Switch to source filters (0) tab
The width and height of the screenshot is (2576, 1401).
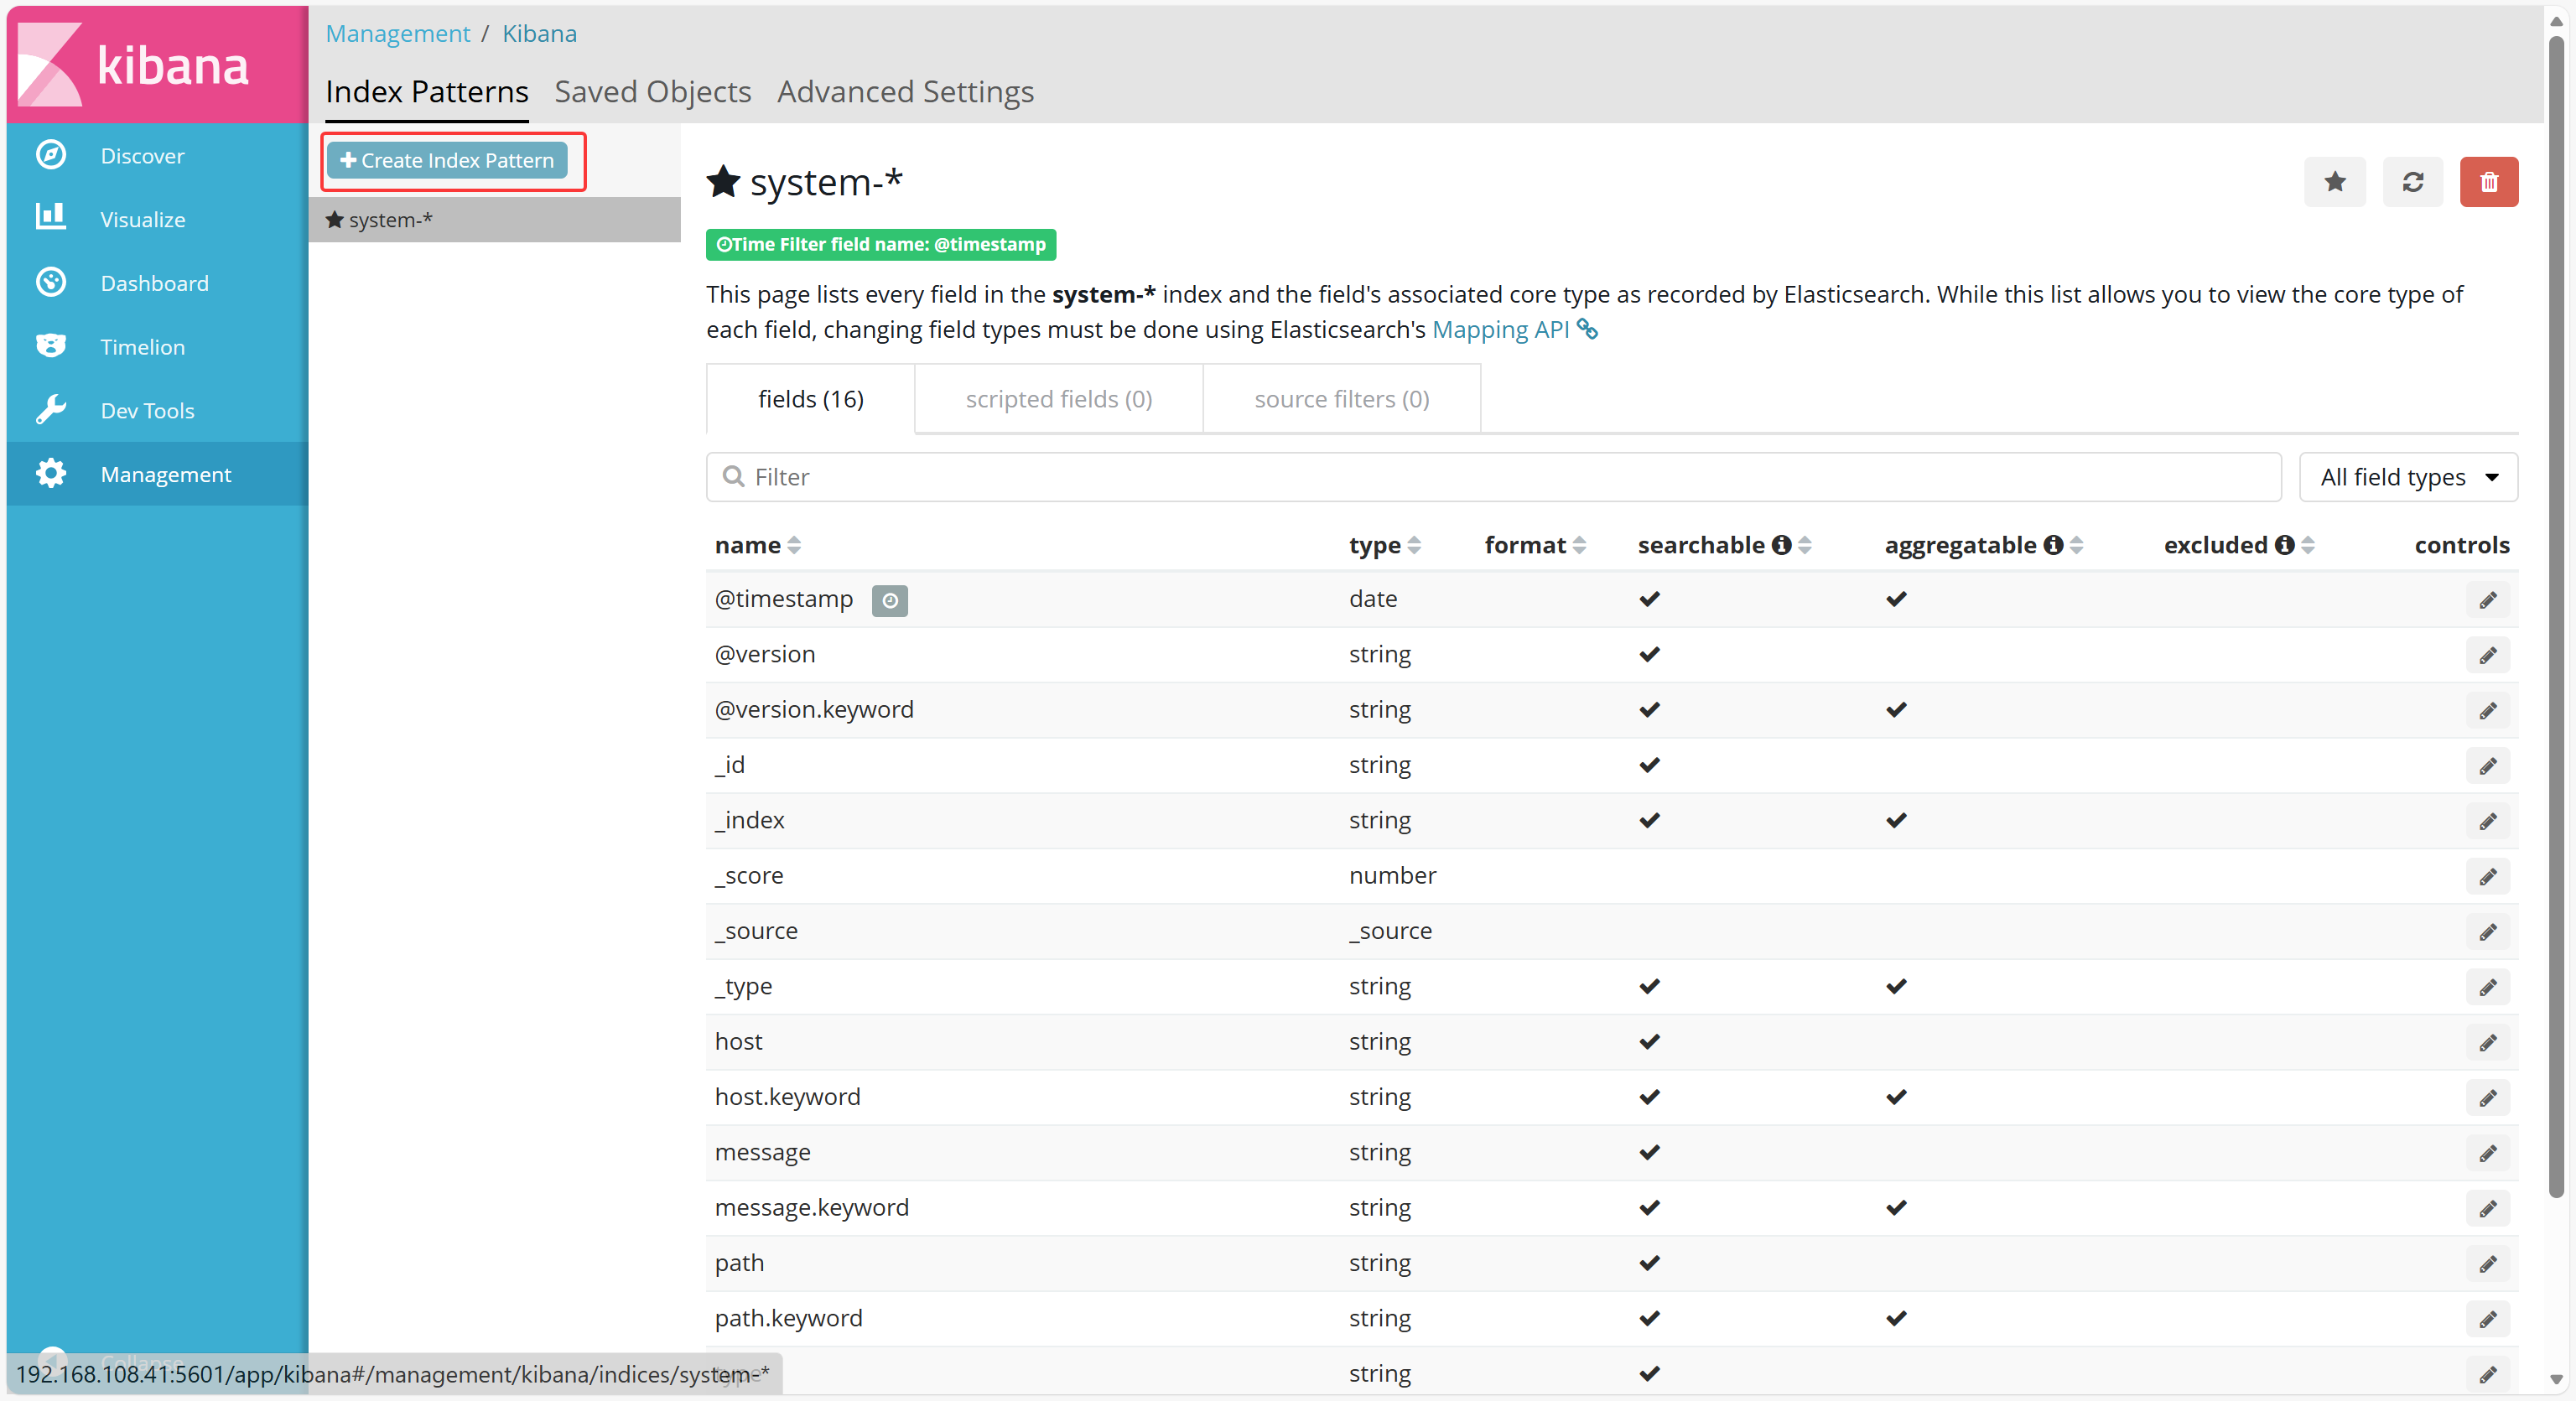(1341, 399)
